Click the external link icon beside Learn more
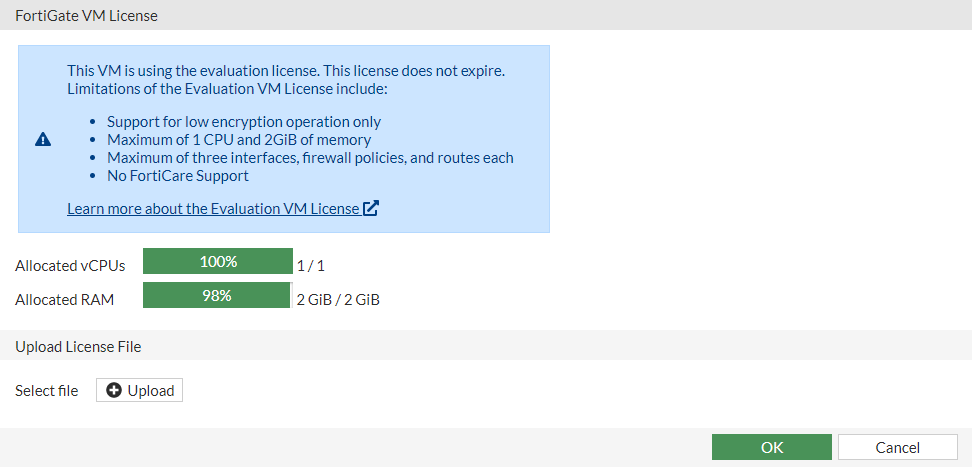 371,209
